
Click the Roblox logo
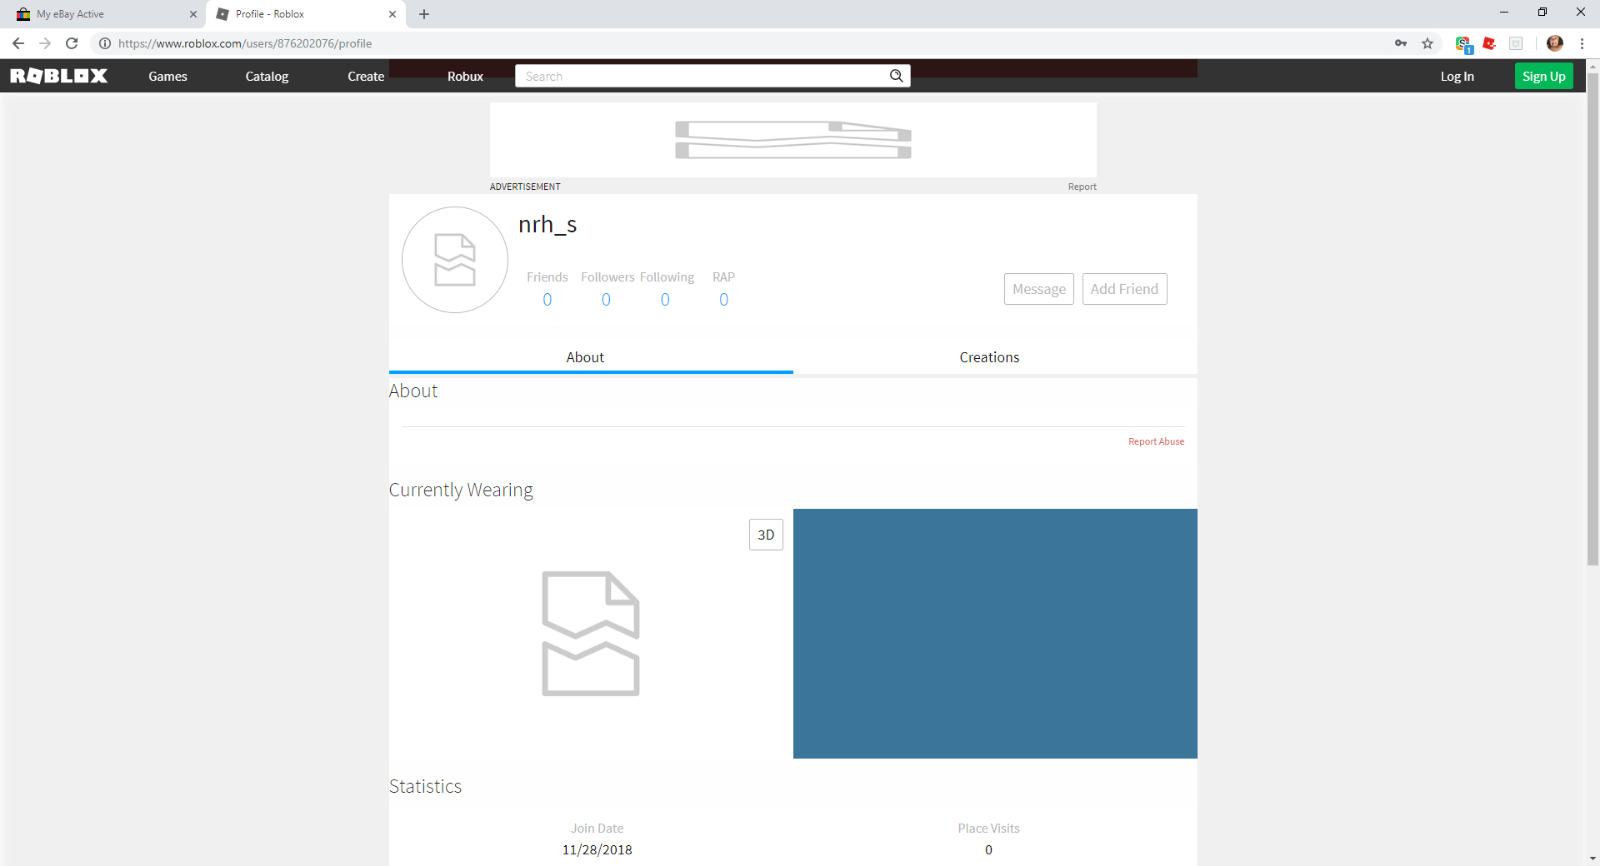[59, 76]
